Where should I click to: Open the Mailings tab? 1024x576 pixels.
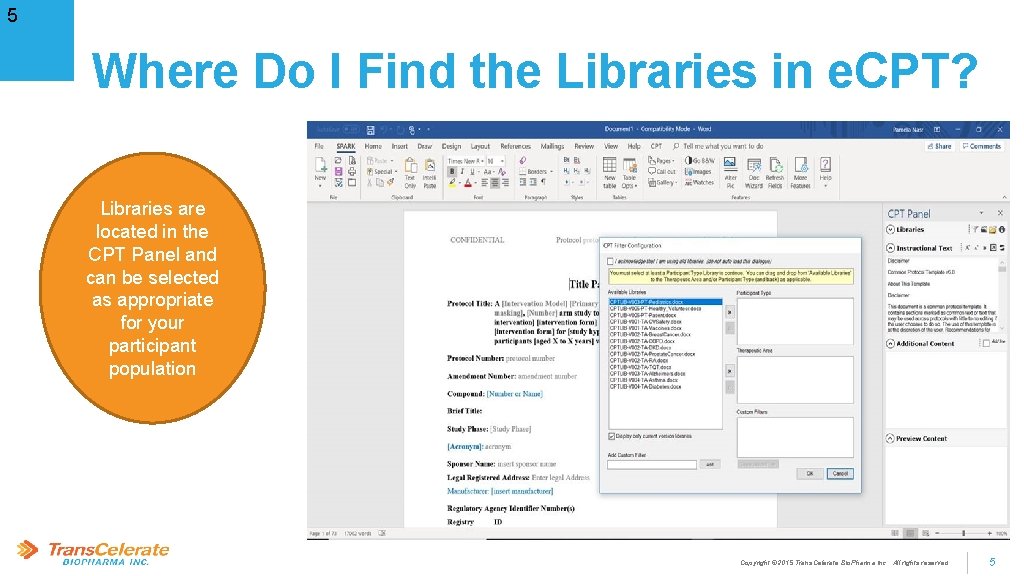coord(553,146)
